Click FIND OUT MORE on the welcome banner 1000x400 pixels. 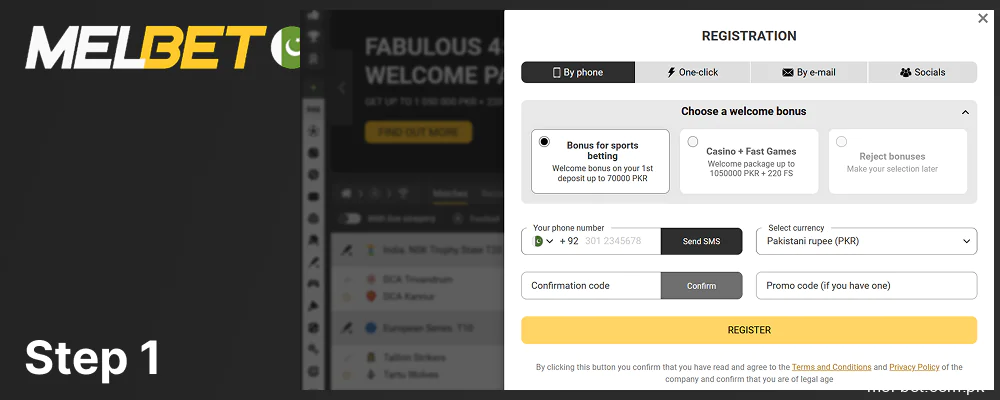pyautogui.click(x=418, y=132)
